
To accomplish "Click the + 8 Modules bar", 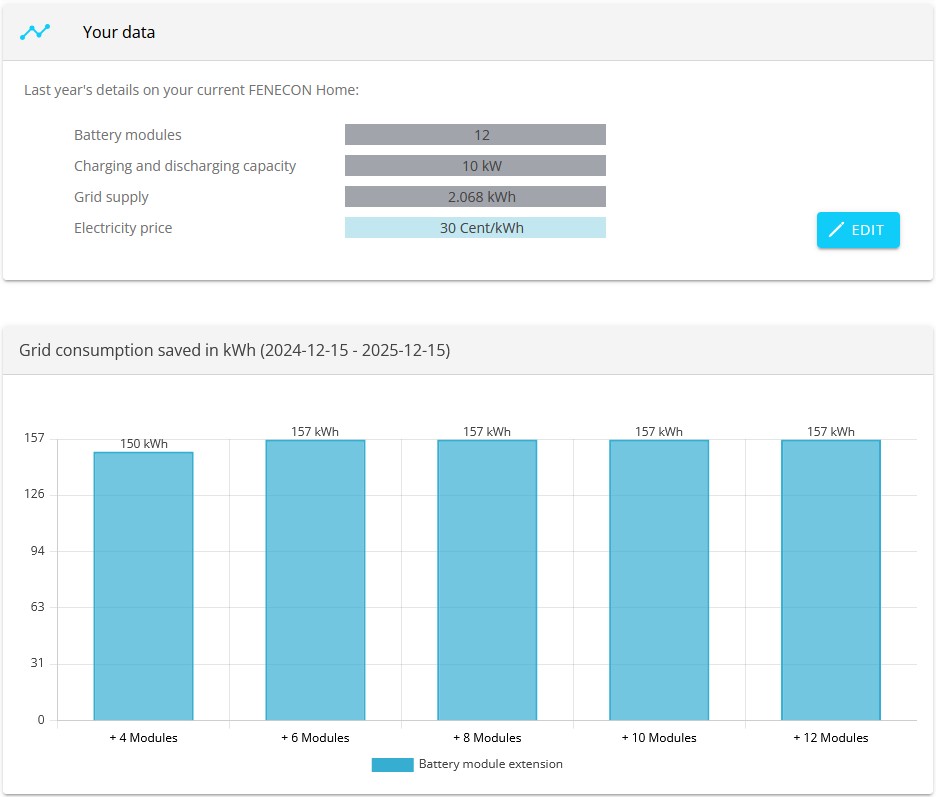I will pyautogui.click(x=487, y=580).
